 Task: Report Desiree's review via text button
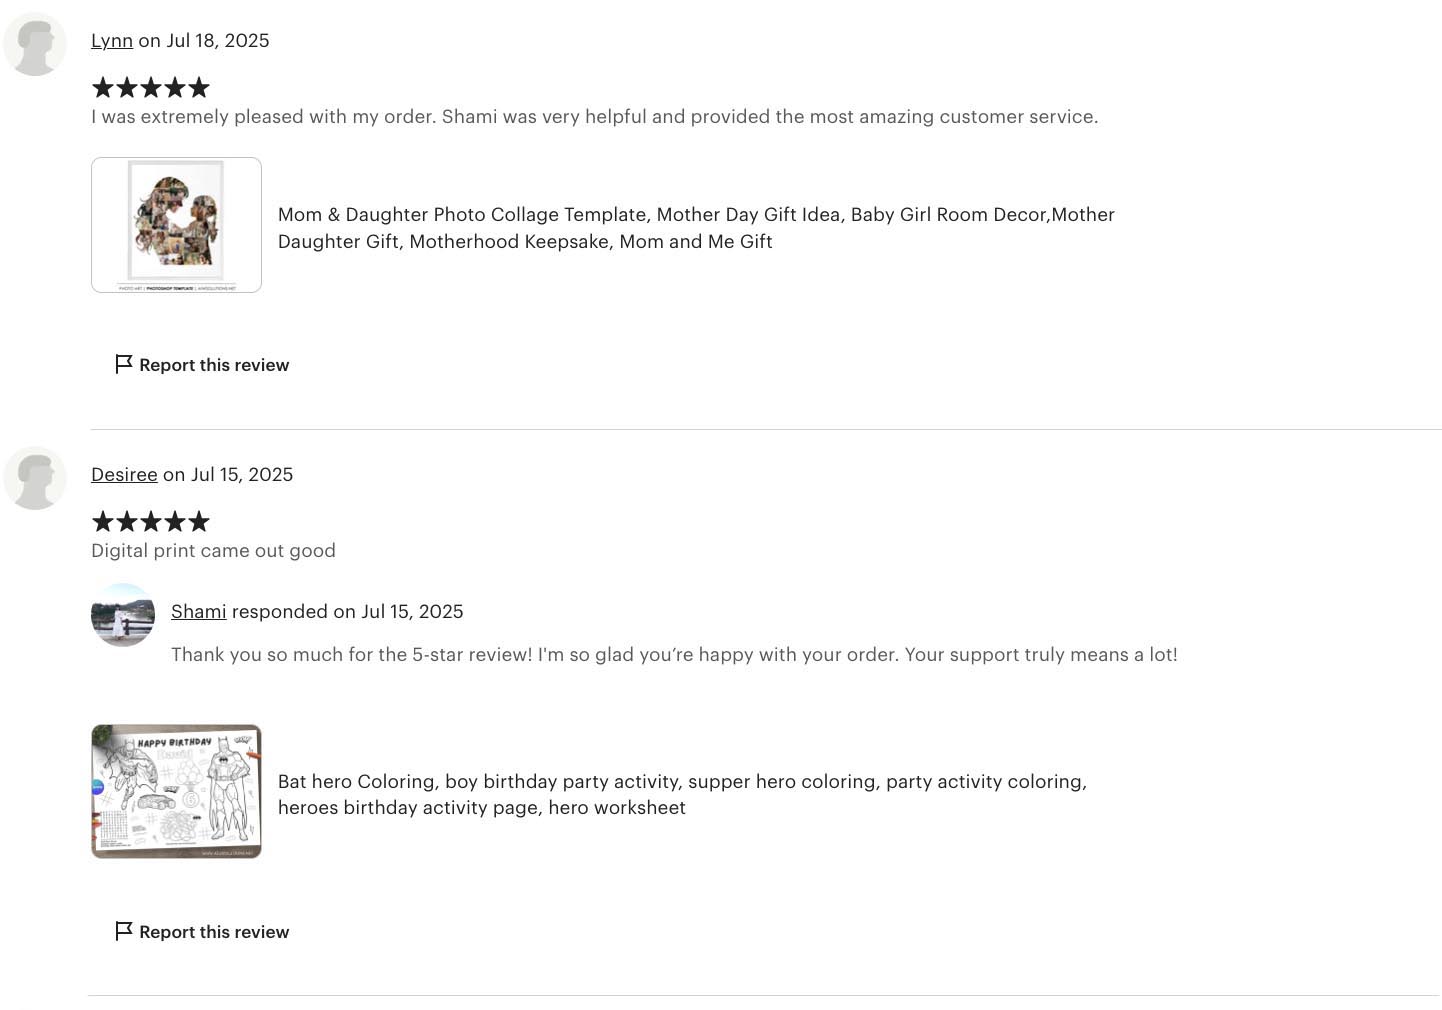pyautogui.click(x=214, y=932)
